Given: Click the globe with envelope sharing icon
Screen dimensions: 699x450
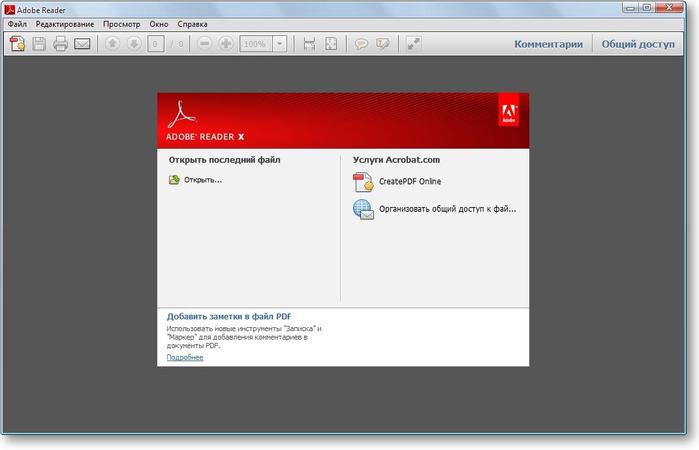Looking at the screenshot, I should (x=363, y=209).
